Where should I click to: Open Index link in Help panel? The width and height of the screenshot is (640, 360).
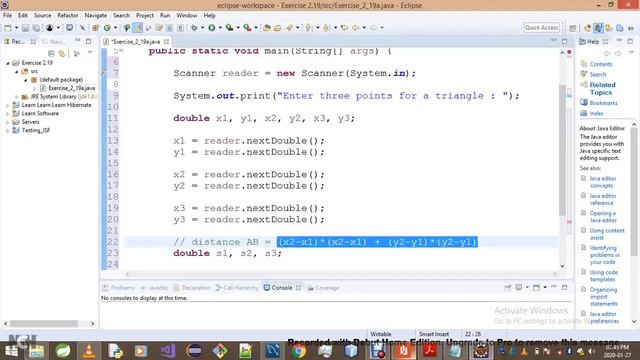[596, 113]
